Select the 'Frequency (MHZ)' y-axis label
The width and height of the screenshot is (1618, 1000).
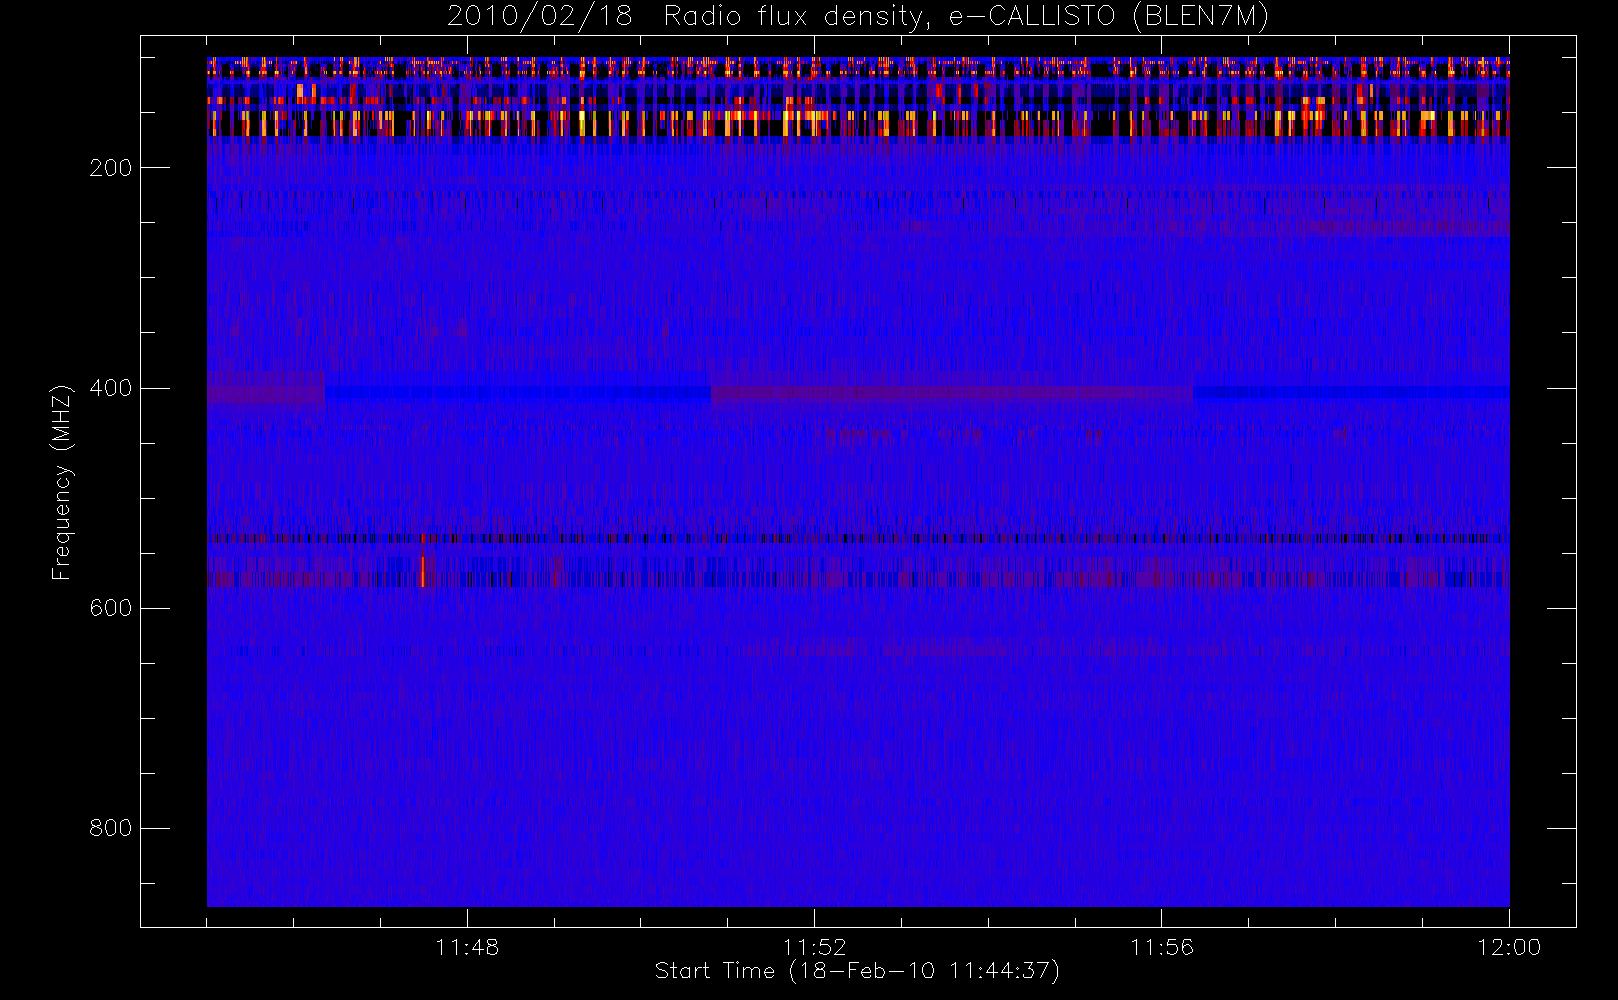pos(62,482)
